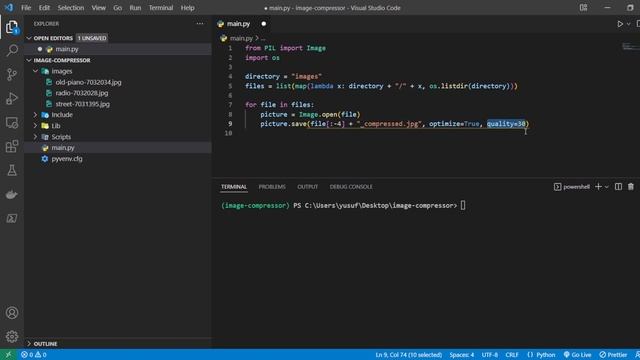Open the Selection menu
Screen dimensions: 640x360
coord(71,8)
